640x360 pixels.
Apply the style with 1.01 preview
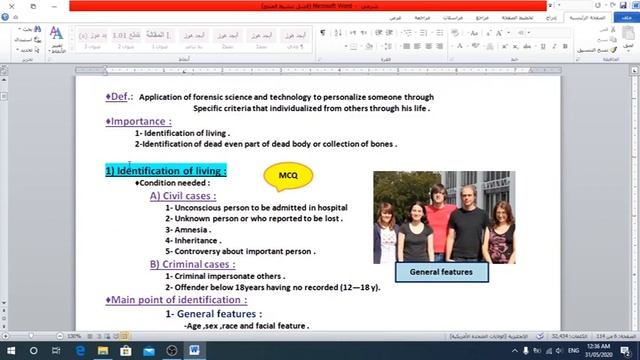click(x=126, y=39)
